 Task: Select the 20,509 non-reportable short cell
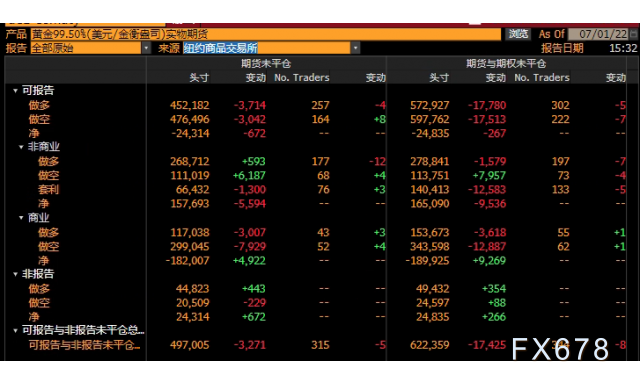pyautogui.click(x=193, y=303)
